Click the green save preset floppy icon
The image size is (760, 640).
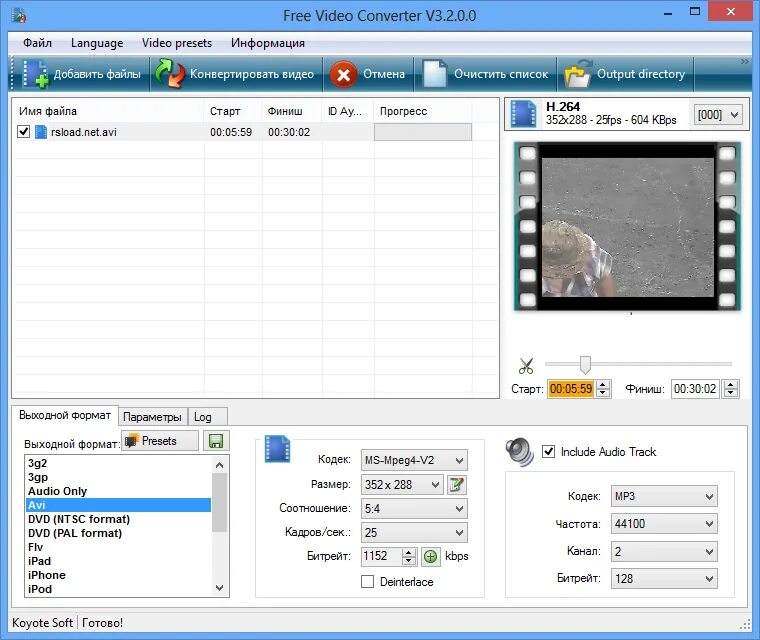click(216, 441)
